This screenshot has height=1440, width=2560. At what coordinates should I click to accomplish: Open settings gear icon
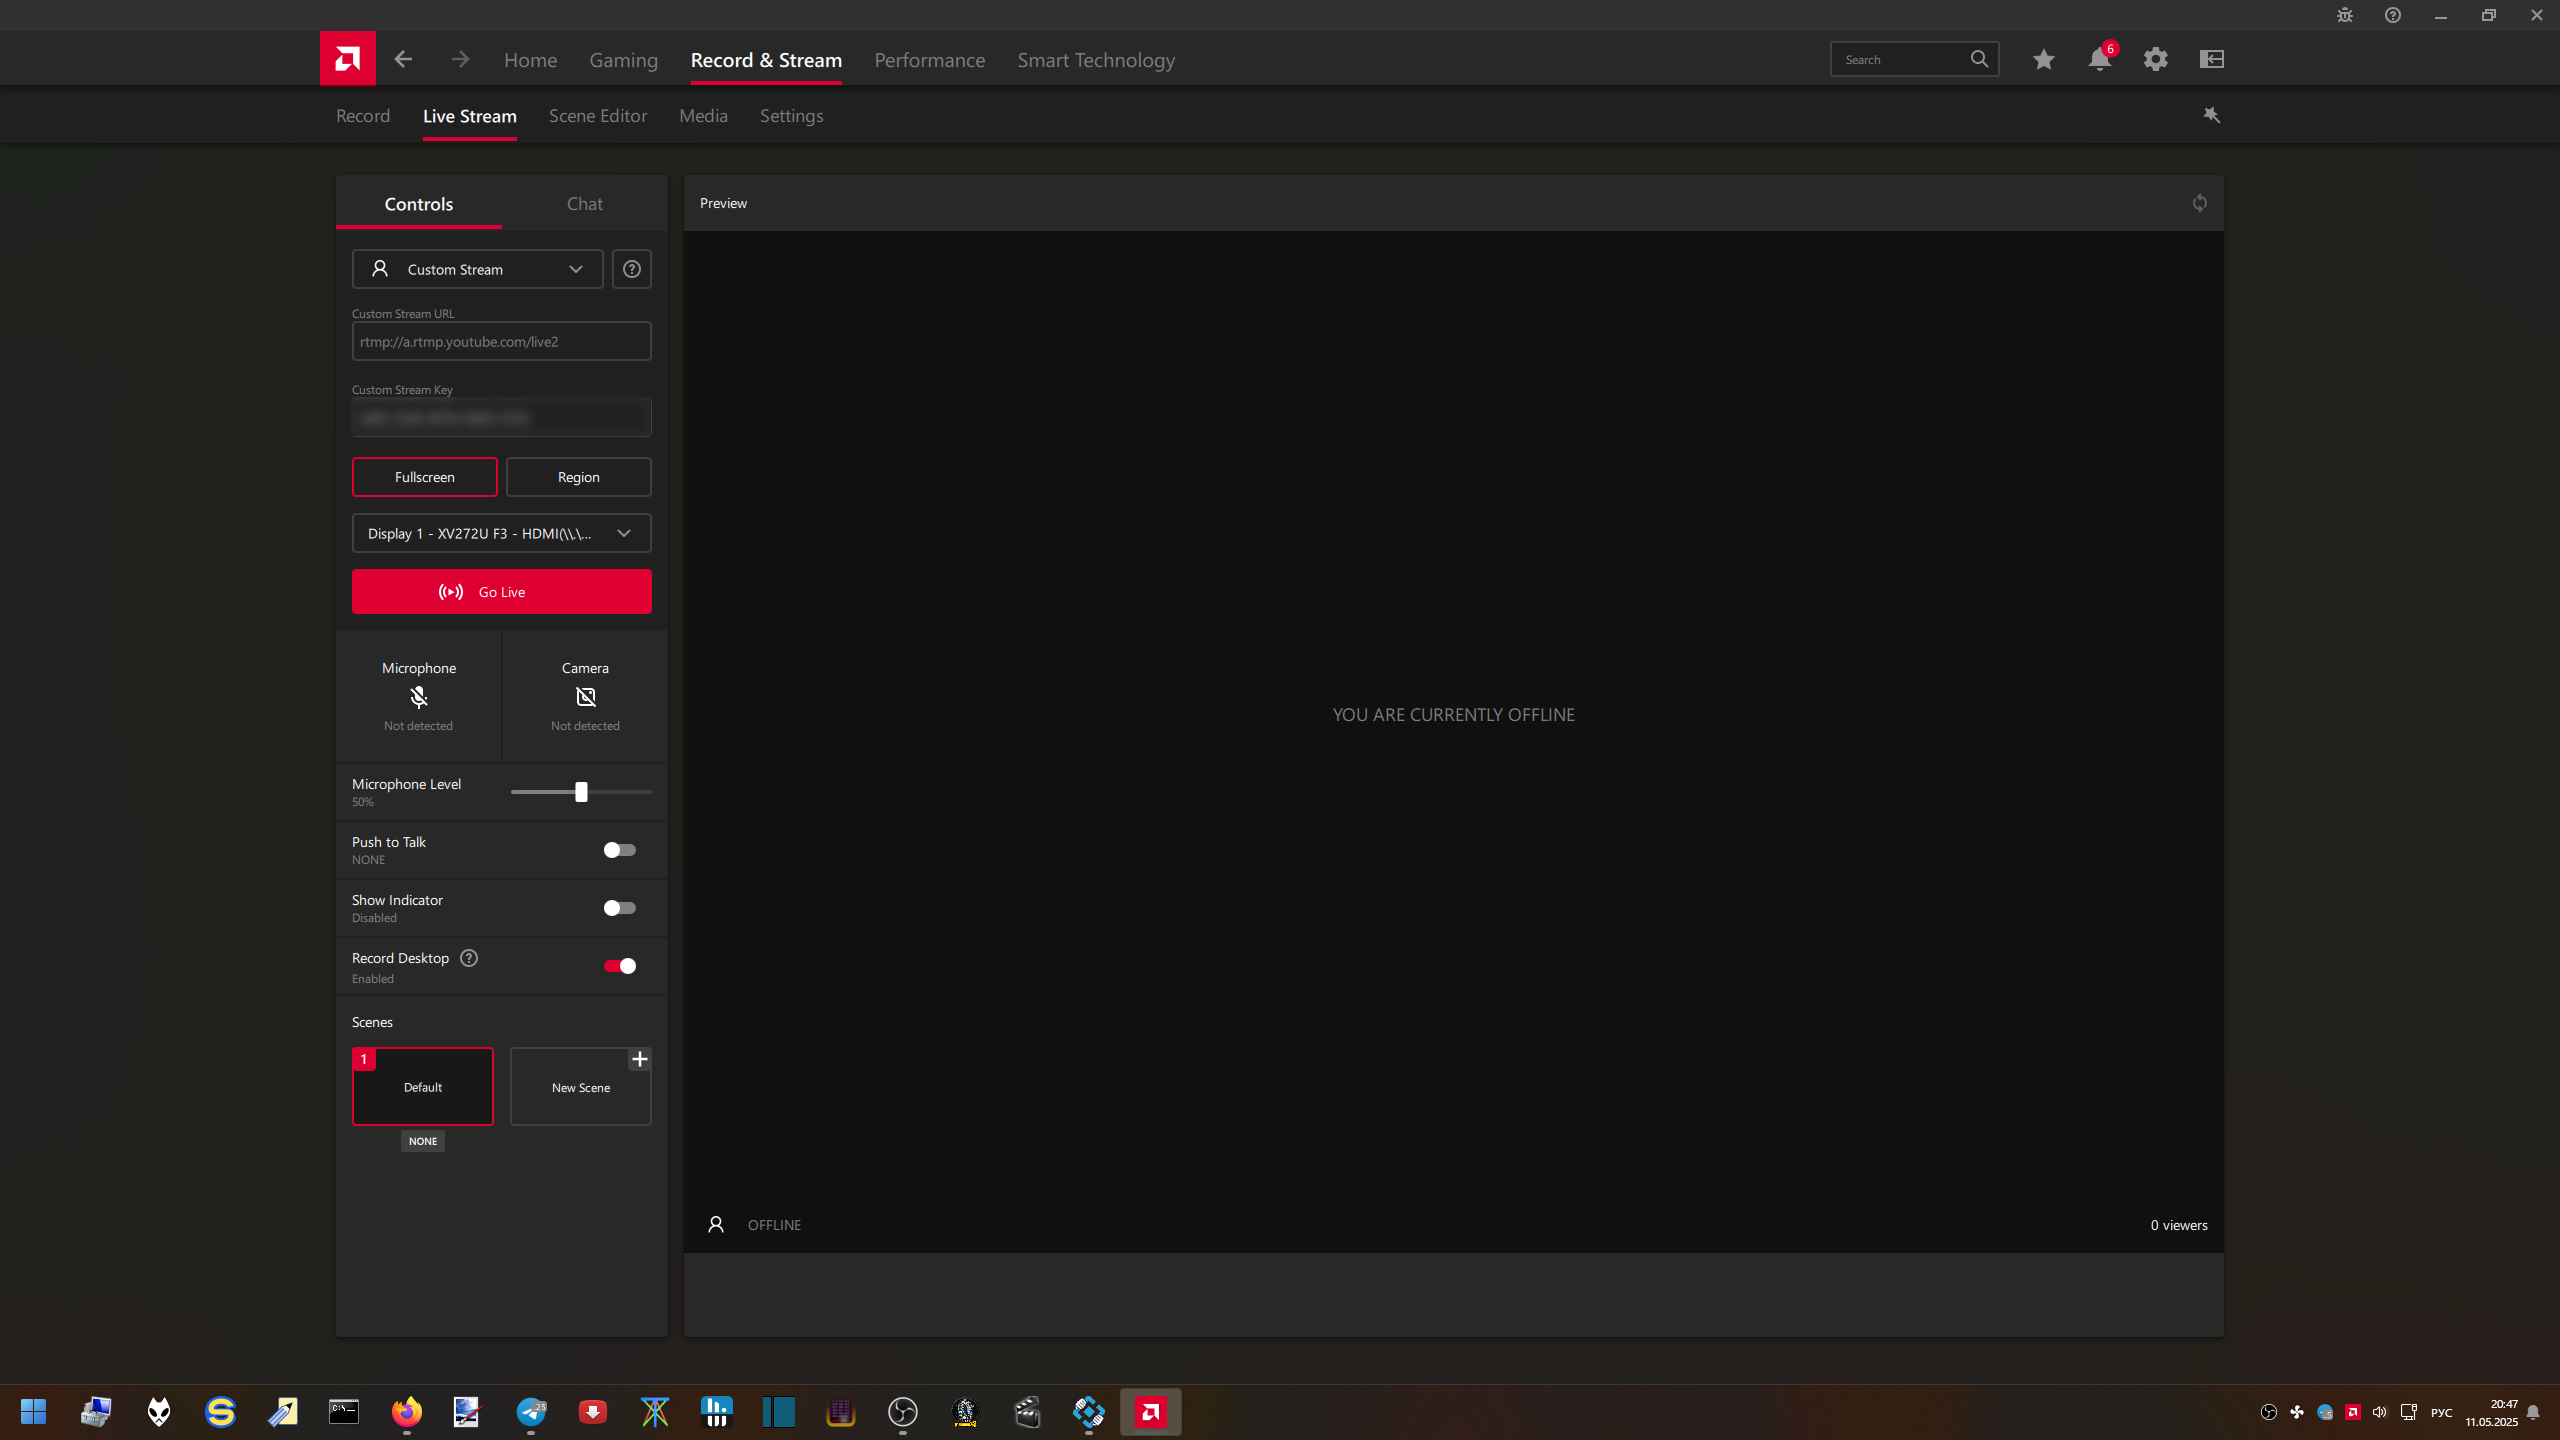[2155, 60]
